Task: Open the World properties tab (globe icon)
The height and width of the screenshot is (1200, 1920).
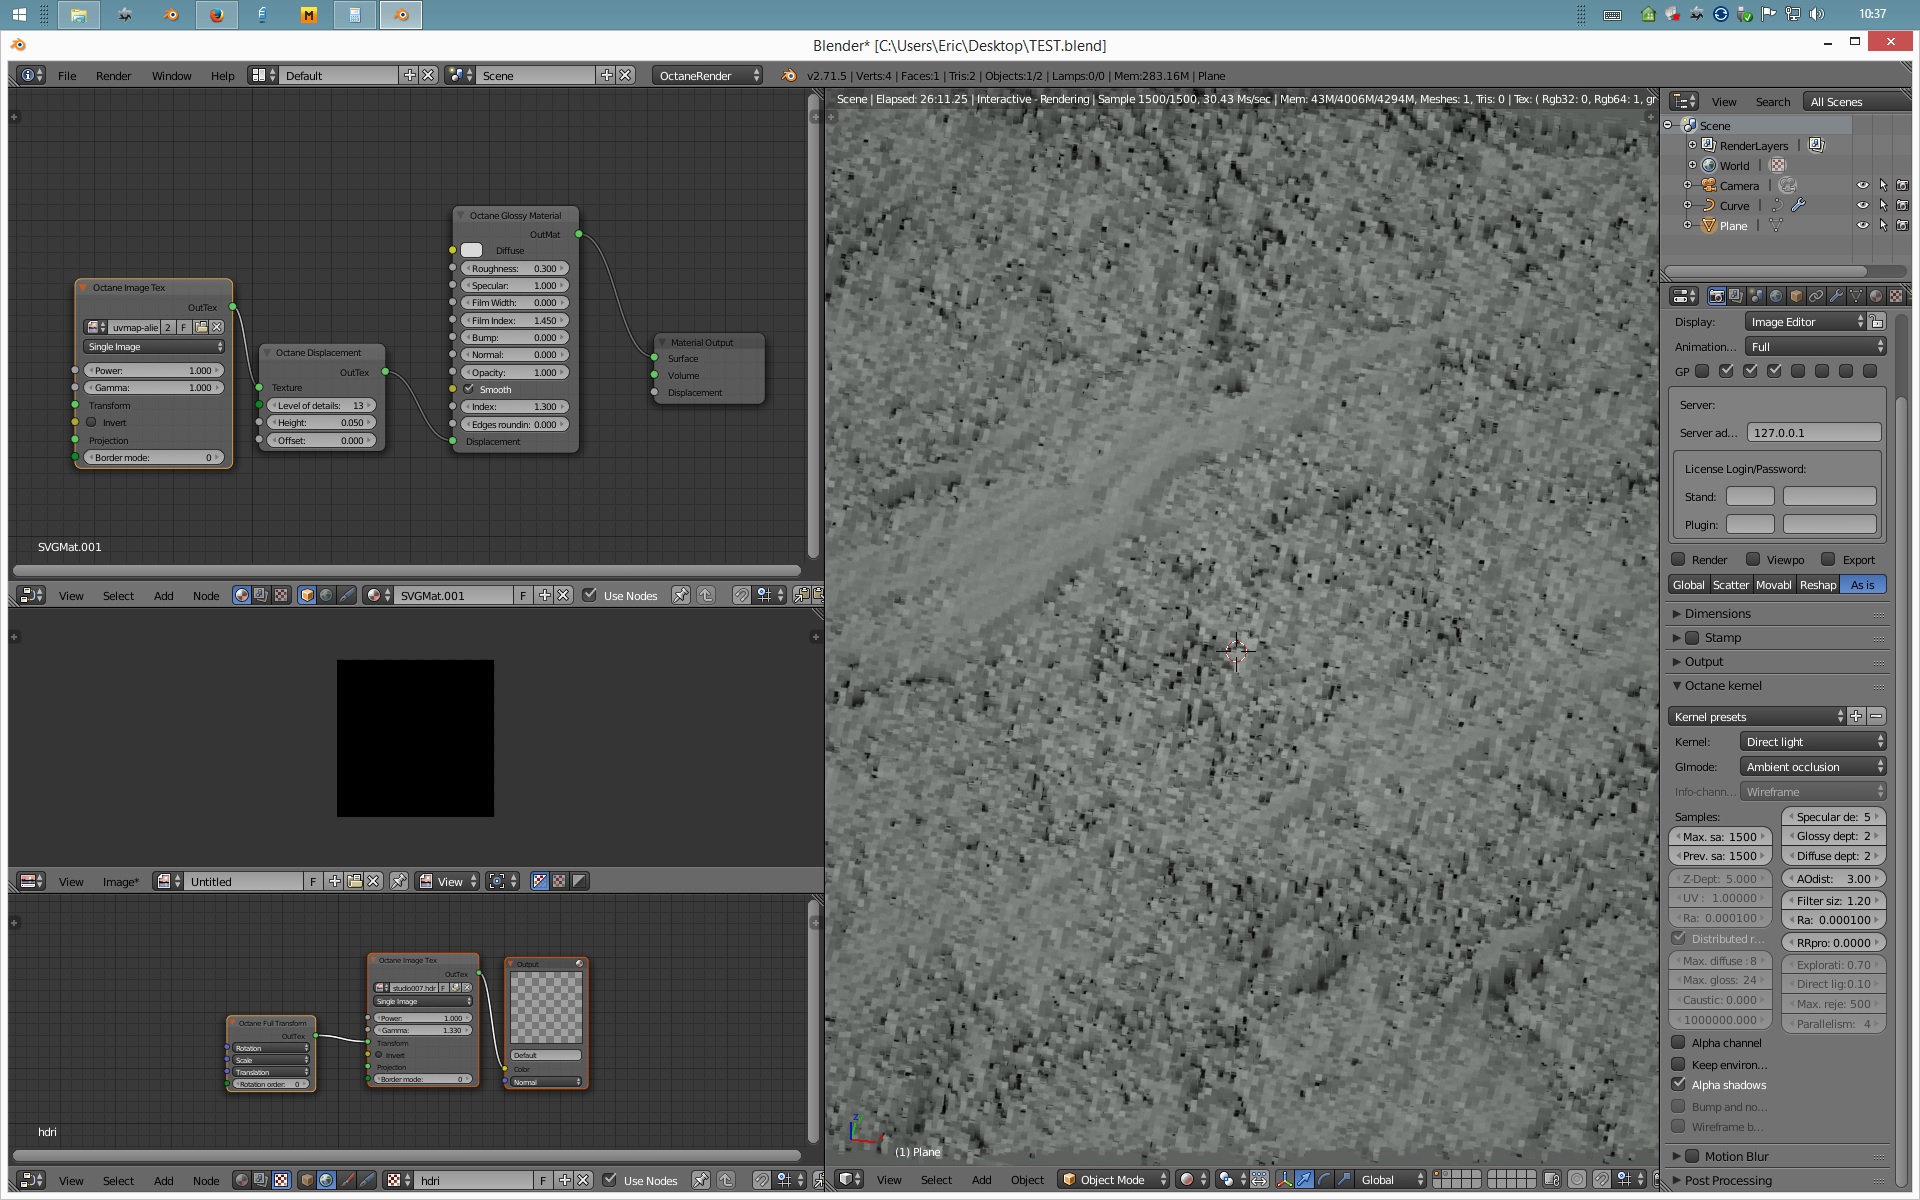Action: [x=1776, y=296]
